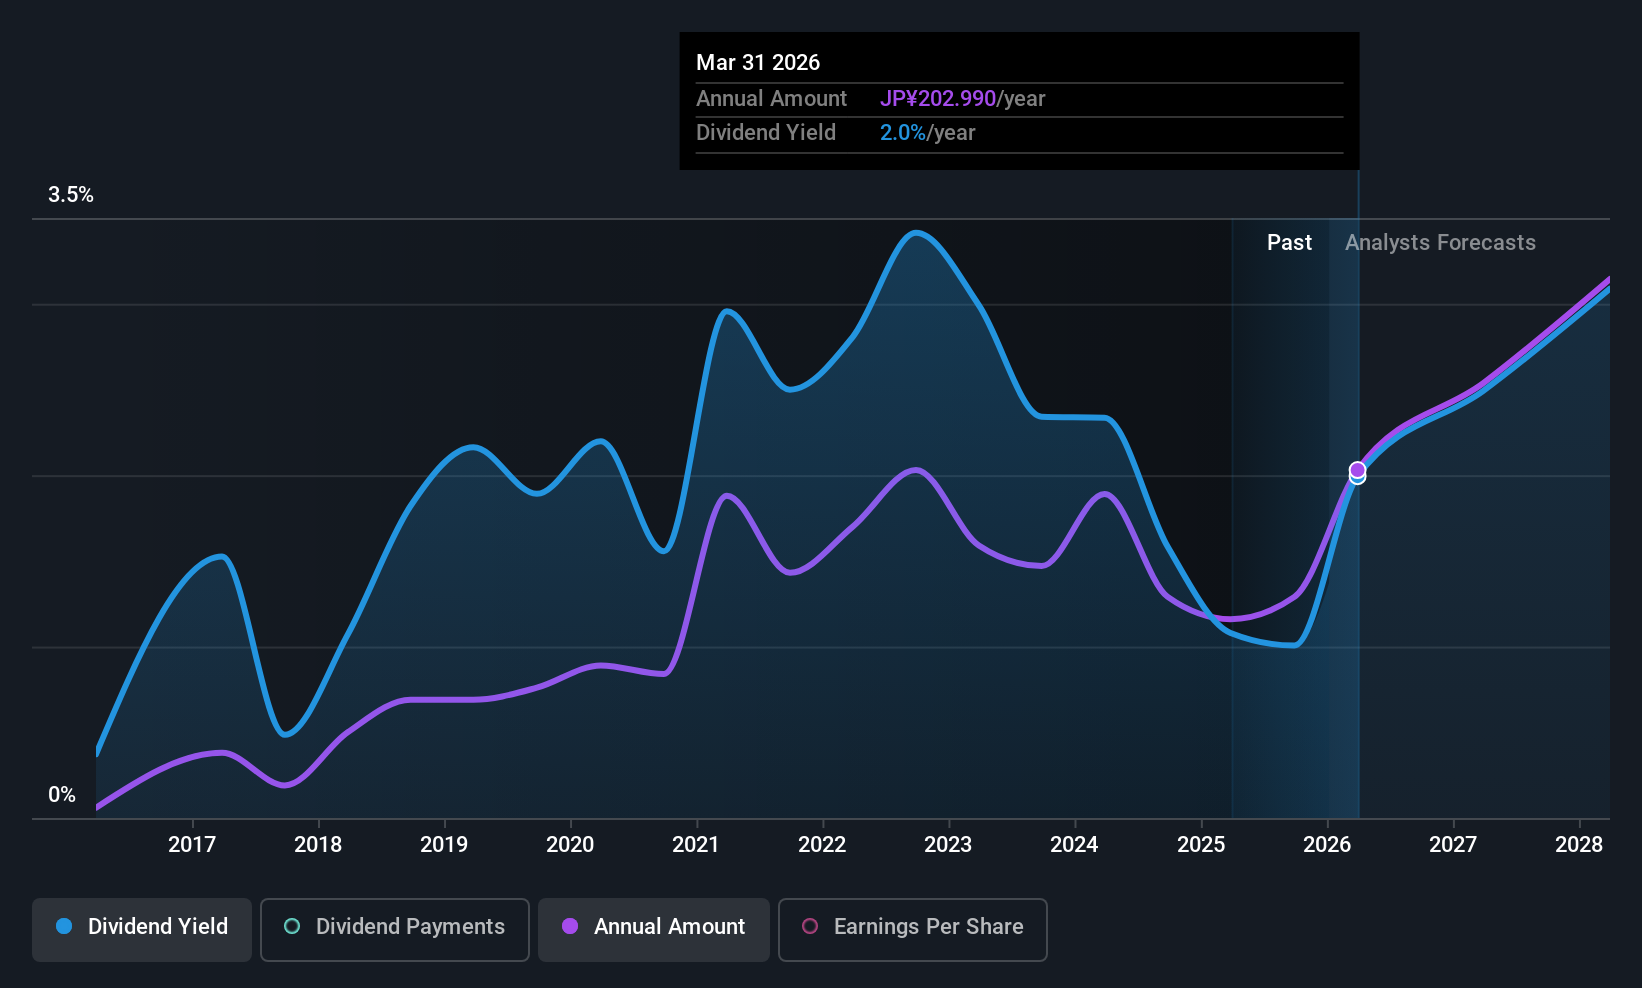Viewport: 1642px width, 988px height.
Task: Click the JP¥202.990/year tooltip value
Action: point(962,99)
